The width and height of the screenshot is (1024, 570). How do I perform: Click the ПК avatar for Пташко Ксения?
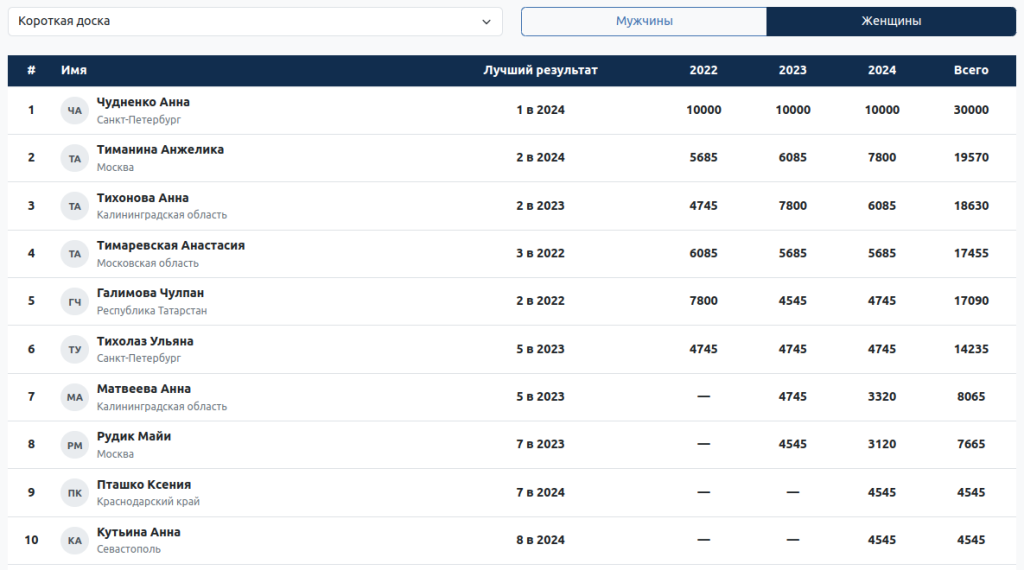tap(75, 492)
